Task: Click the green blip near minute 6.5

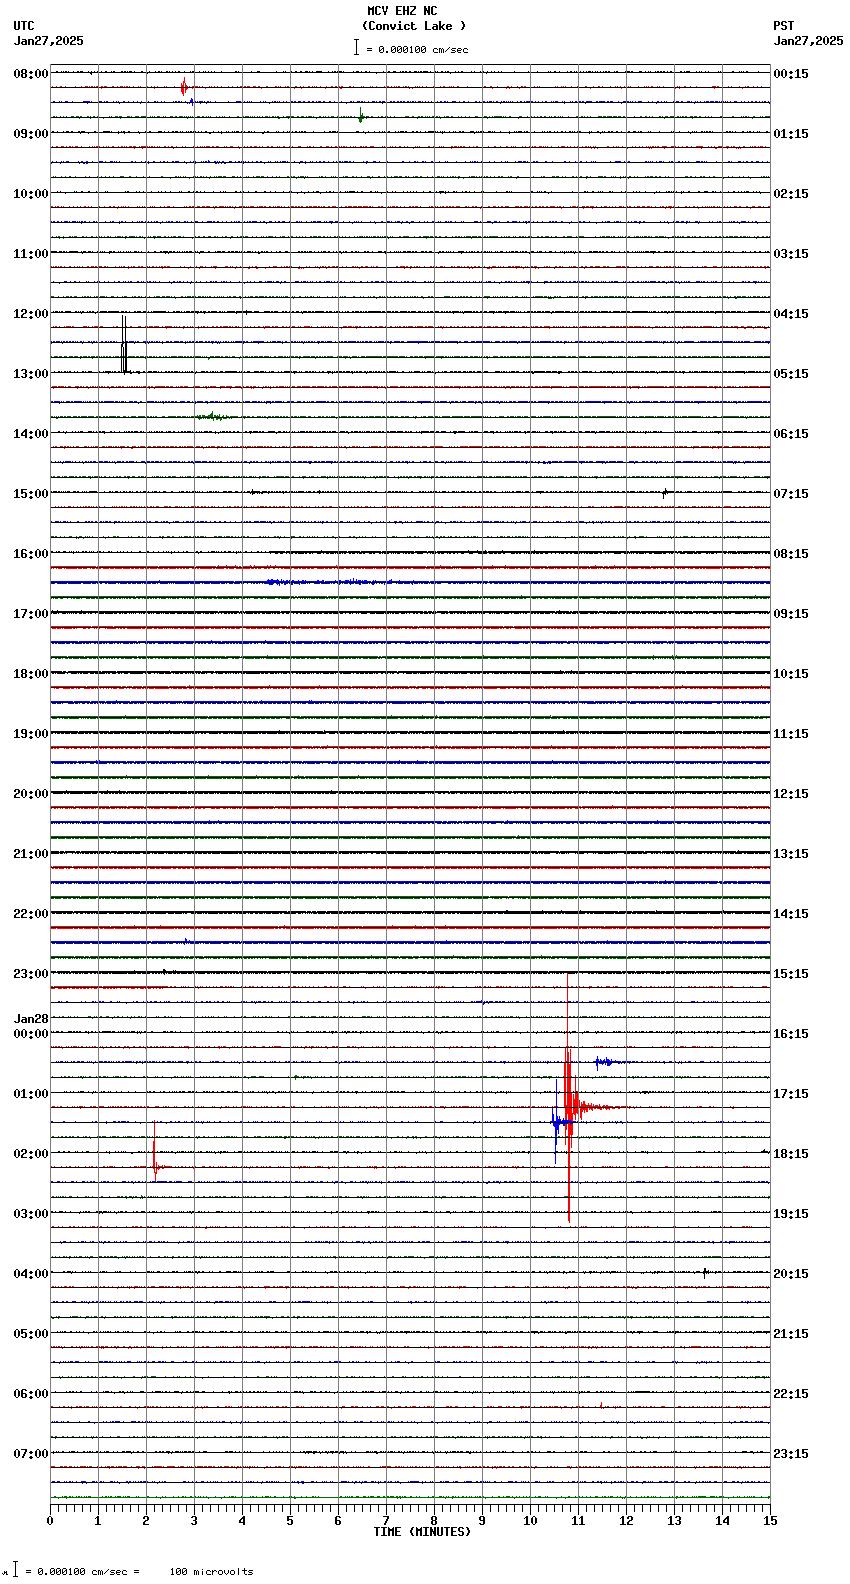Action: pyautogui.click(x=361, y=116)
